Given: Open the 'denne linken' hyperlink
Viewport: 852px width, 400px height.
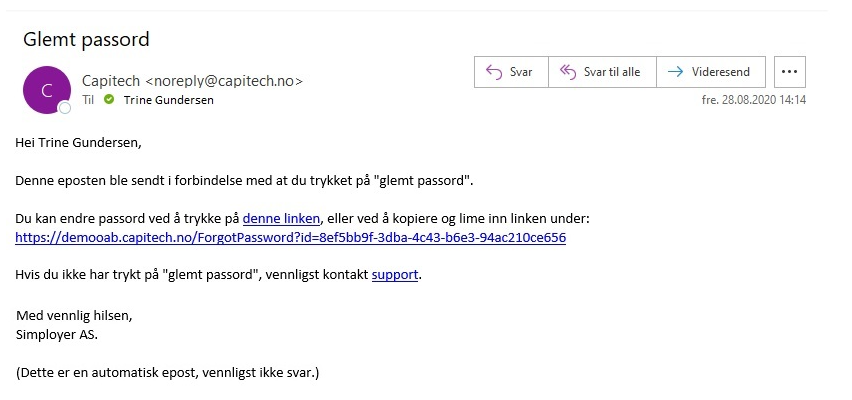Looking at the screenshot, I should pyautogui.click(x=281, y=218).
